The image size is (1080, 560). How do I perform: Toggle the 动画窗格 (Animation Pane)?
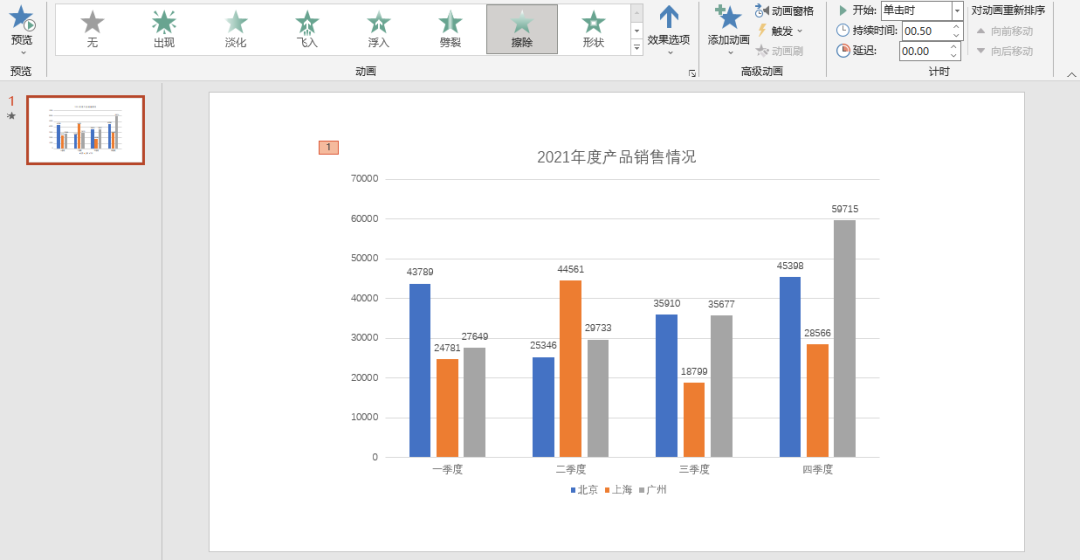coord(784,11)
